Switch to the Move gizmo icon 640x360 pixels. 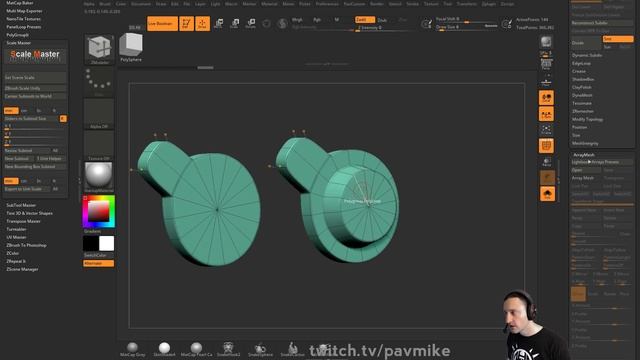[219, 23]
